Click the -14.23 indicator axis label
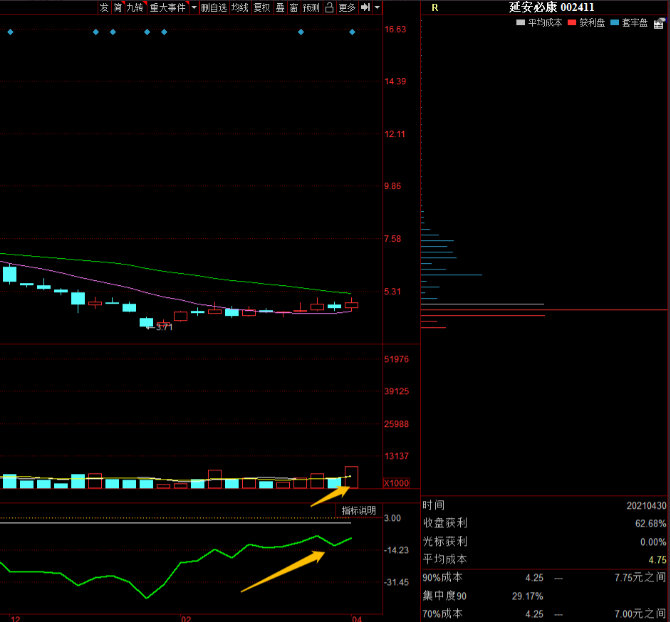This screenshot has width=670, height=622. click(x=396, y=550)
